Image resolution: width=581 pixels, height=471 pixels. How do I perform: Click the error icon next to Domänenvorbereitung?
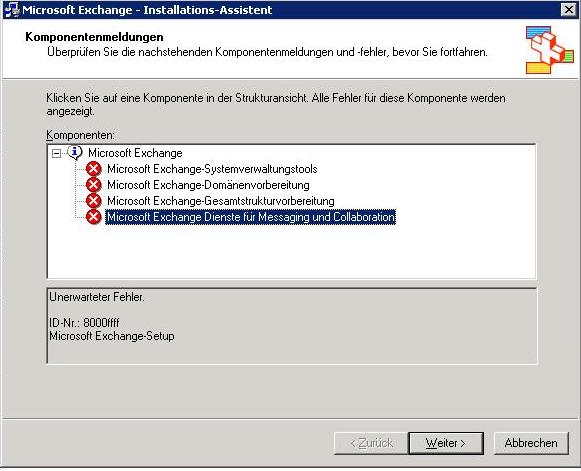pyautogui.click(x=93, y=185)
